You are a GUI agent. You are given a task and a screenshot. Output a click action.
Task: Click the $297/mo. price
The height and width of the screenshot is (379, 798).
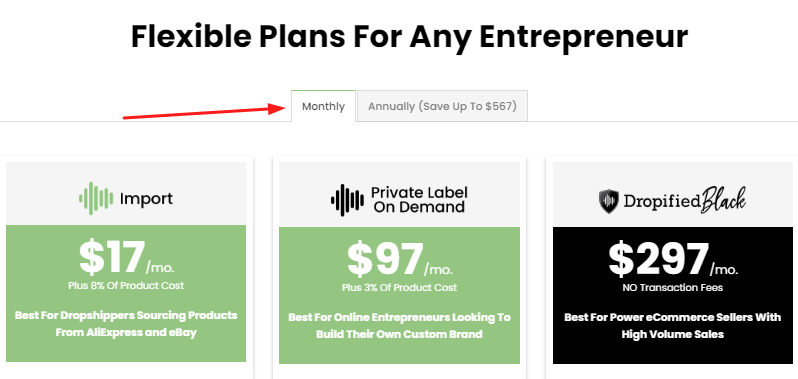click(673, 259)
